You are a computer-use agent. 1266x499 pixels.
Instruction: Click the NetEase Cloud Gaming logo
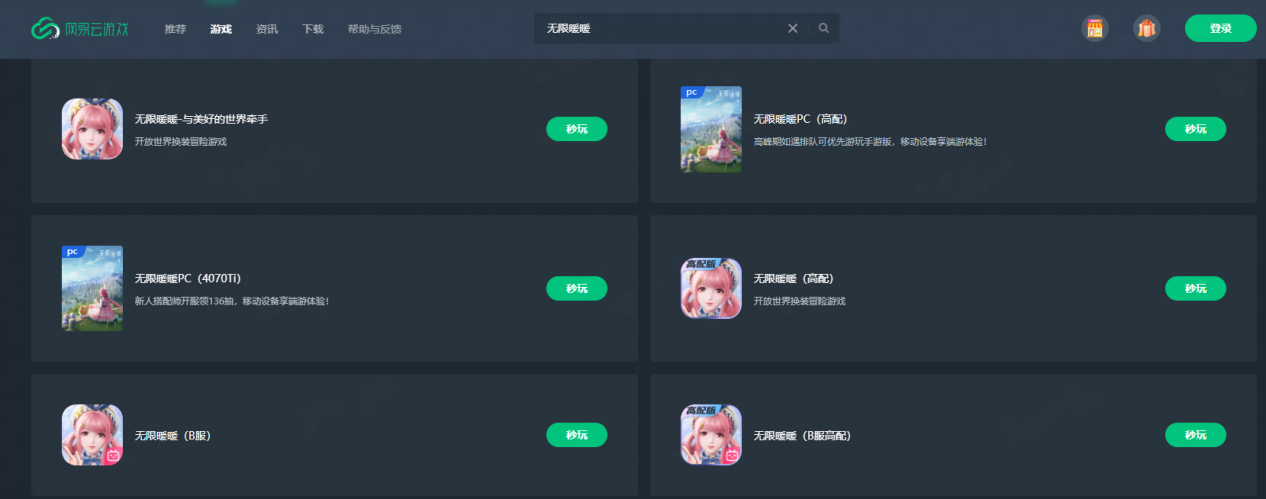click(79, 29)
